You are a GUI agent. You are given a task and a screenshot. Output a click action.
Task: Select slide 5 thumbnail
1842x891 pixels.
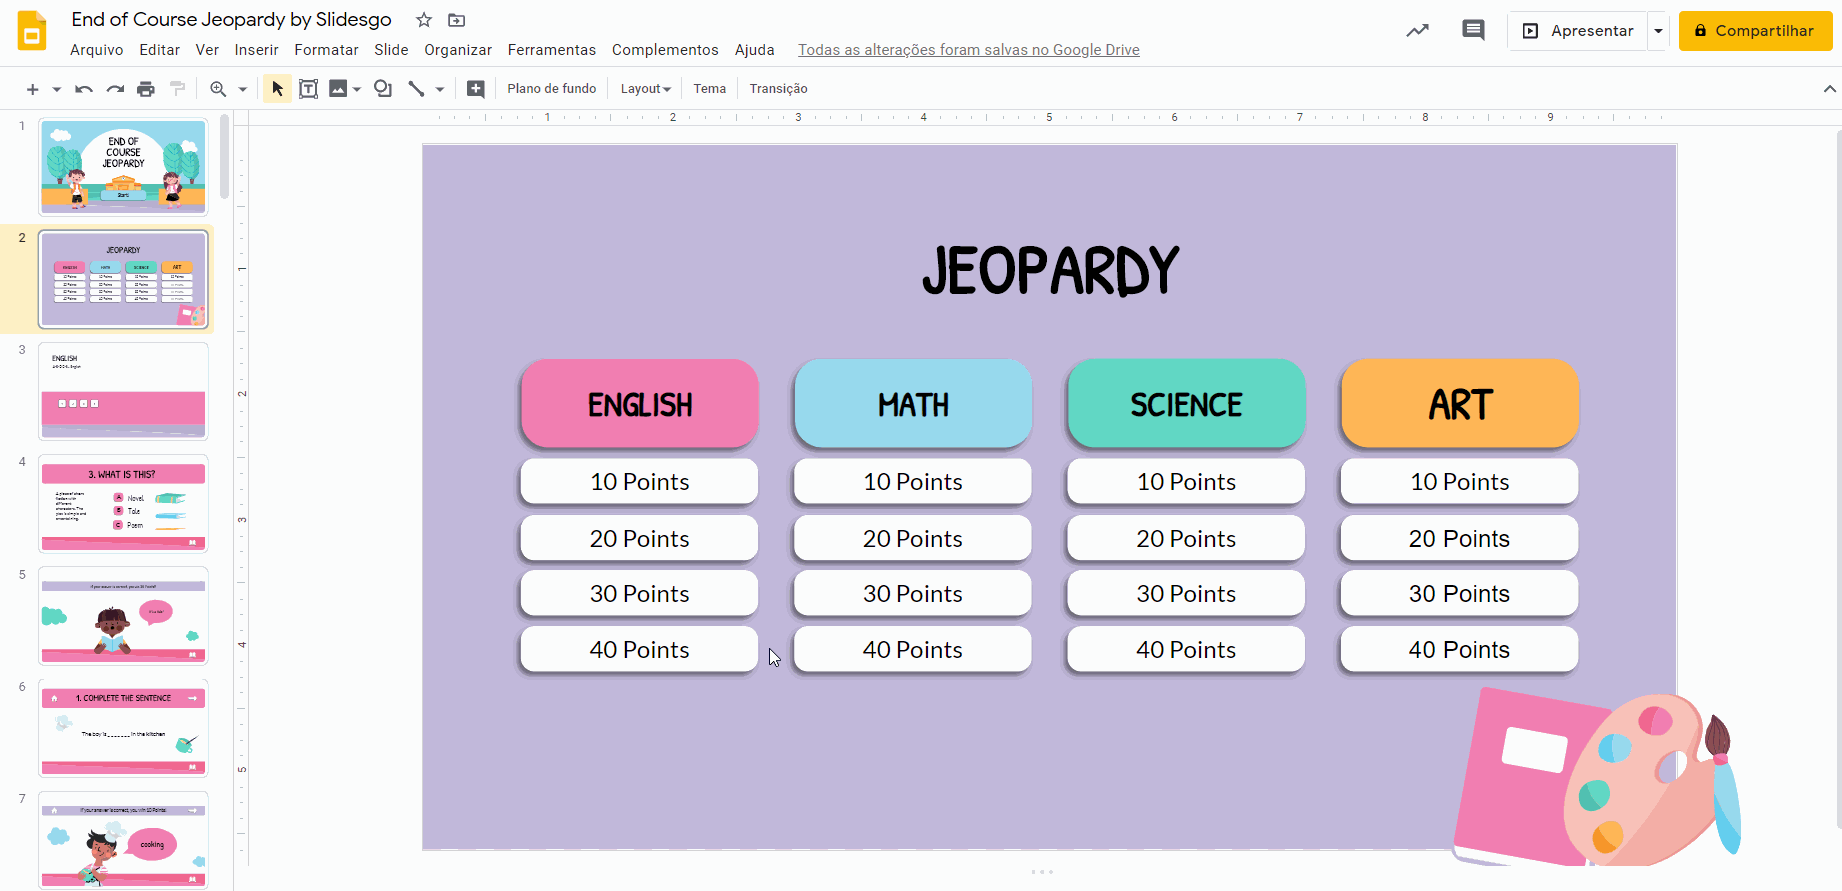123,615
